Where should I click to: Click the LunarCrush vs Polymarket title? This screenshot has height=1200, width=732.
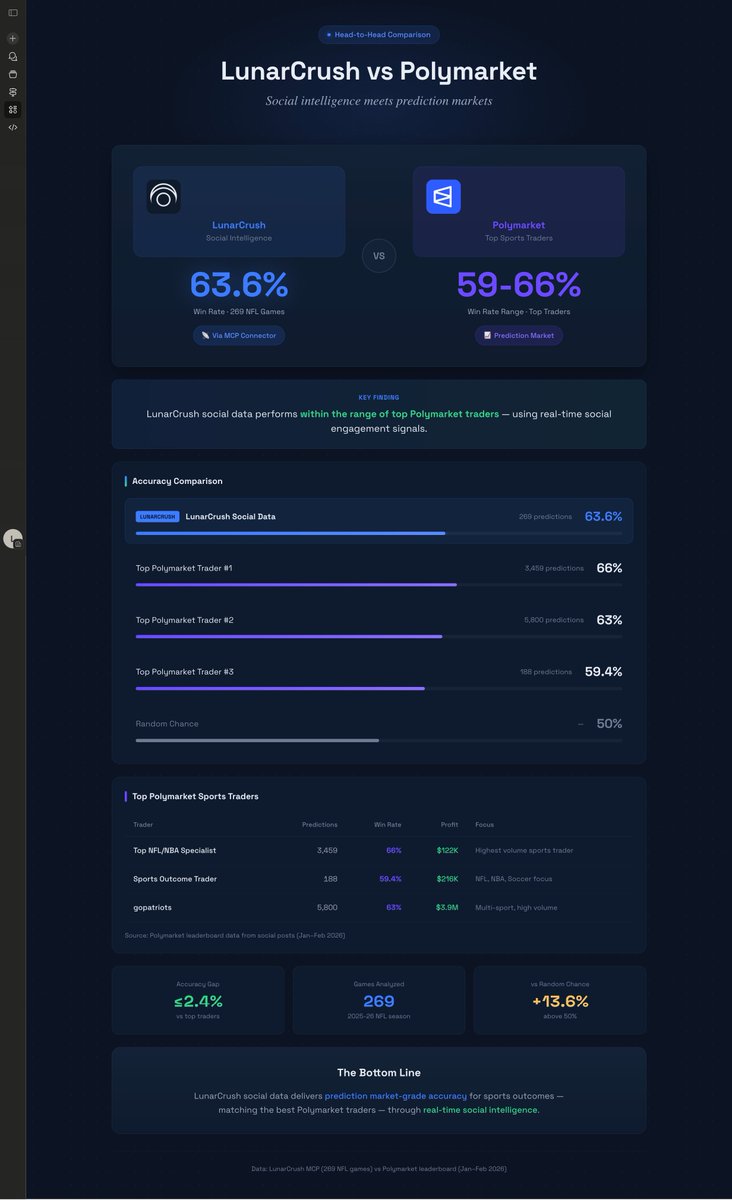click(379, 71)
